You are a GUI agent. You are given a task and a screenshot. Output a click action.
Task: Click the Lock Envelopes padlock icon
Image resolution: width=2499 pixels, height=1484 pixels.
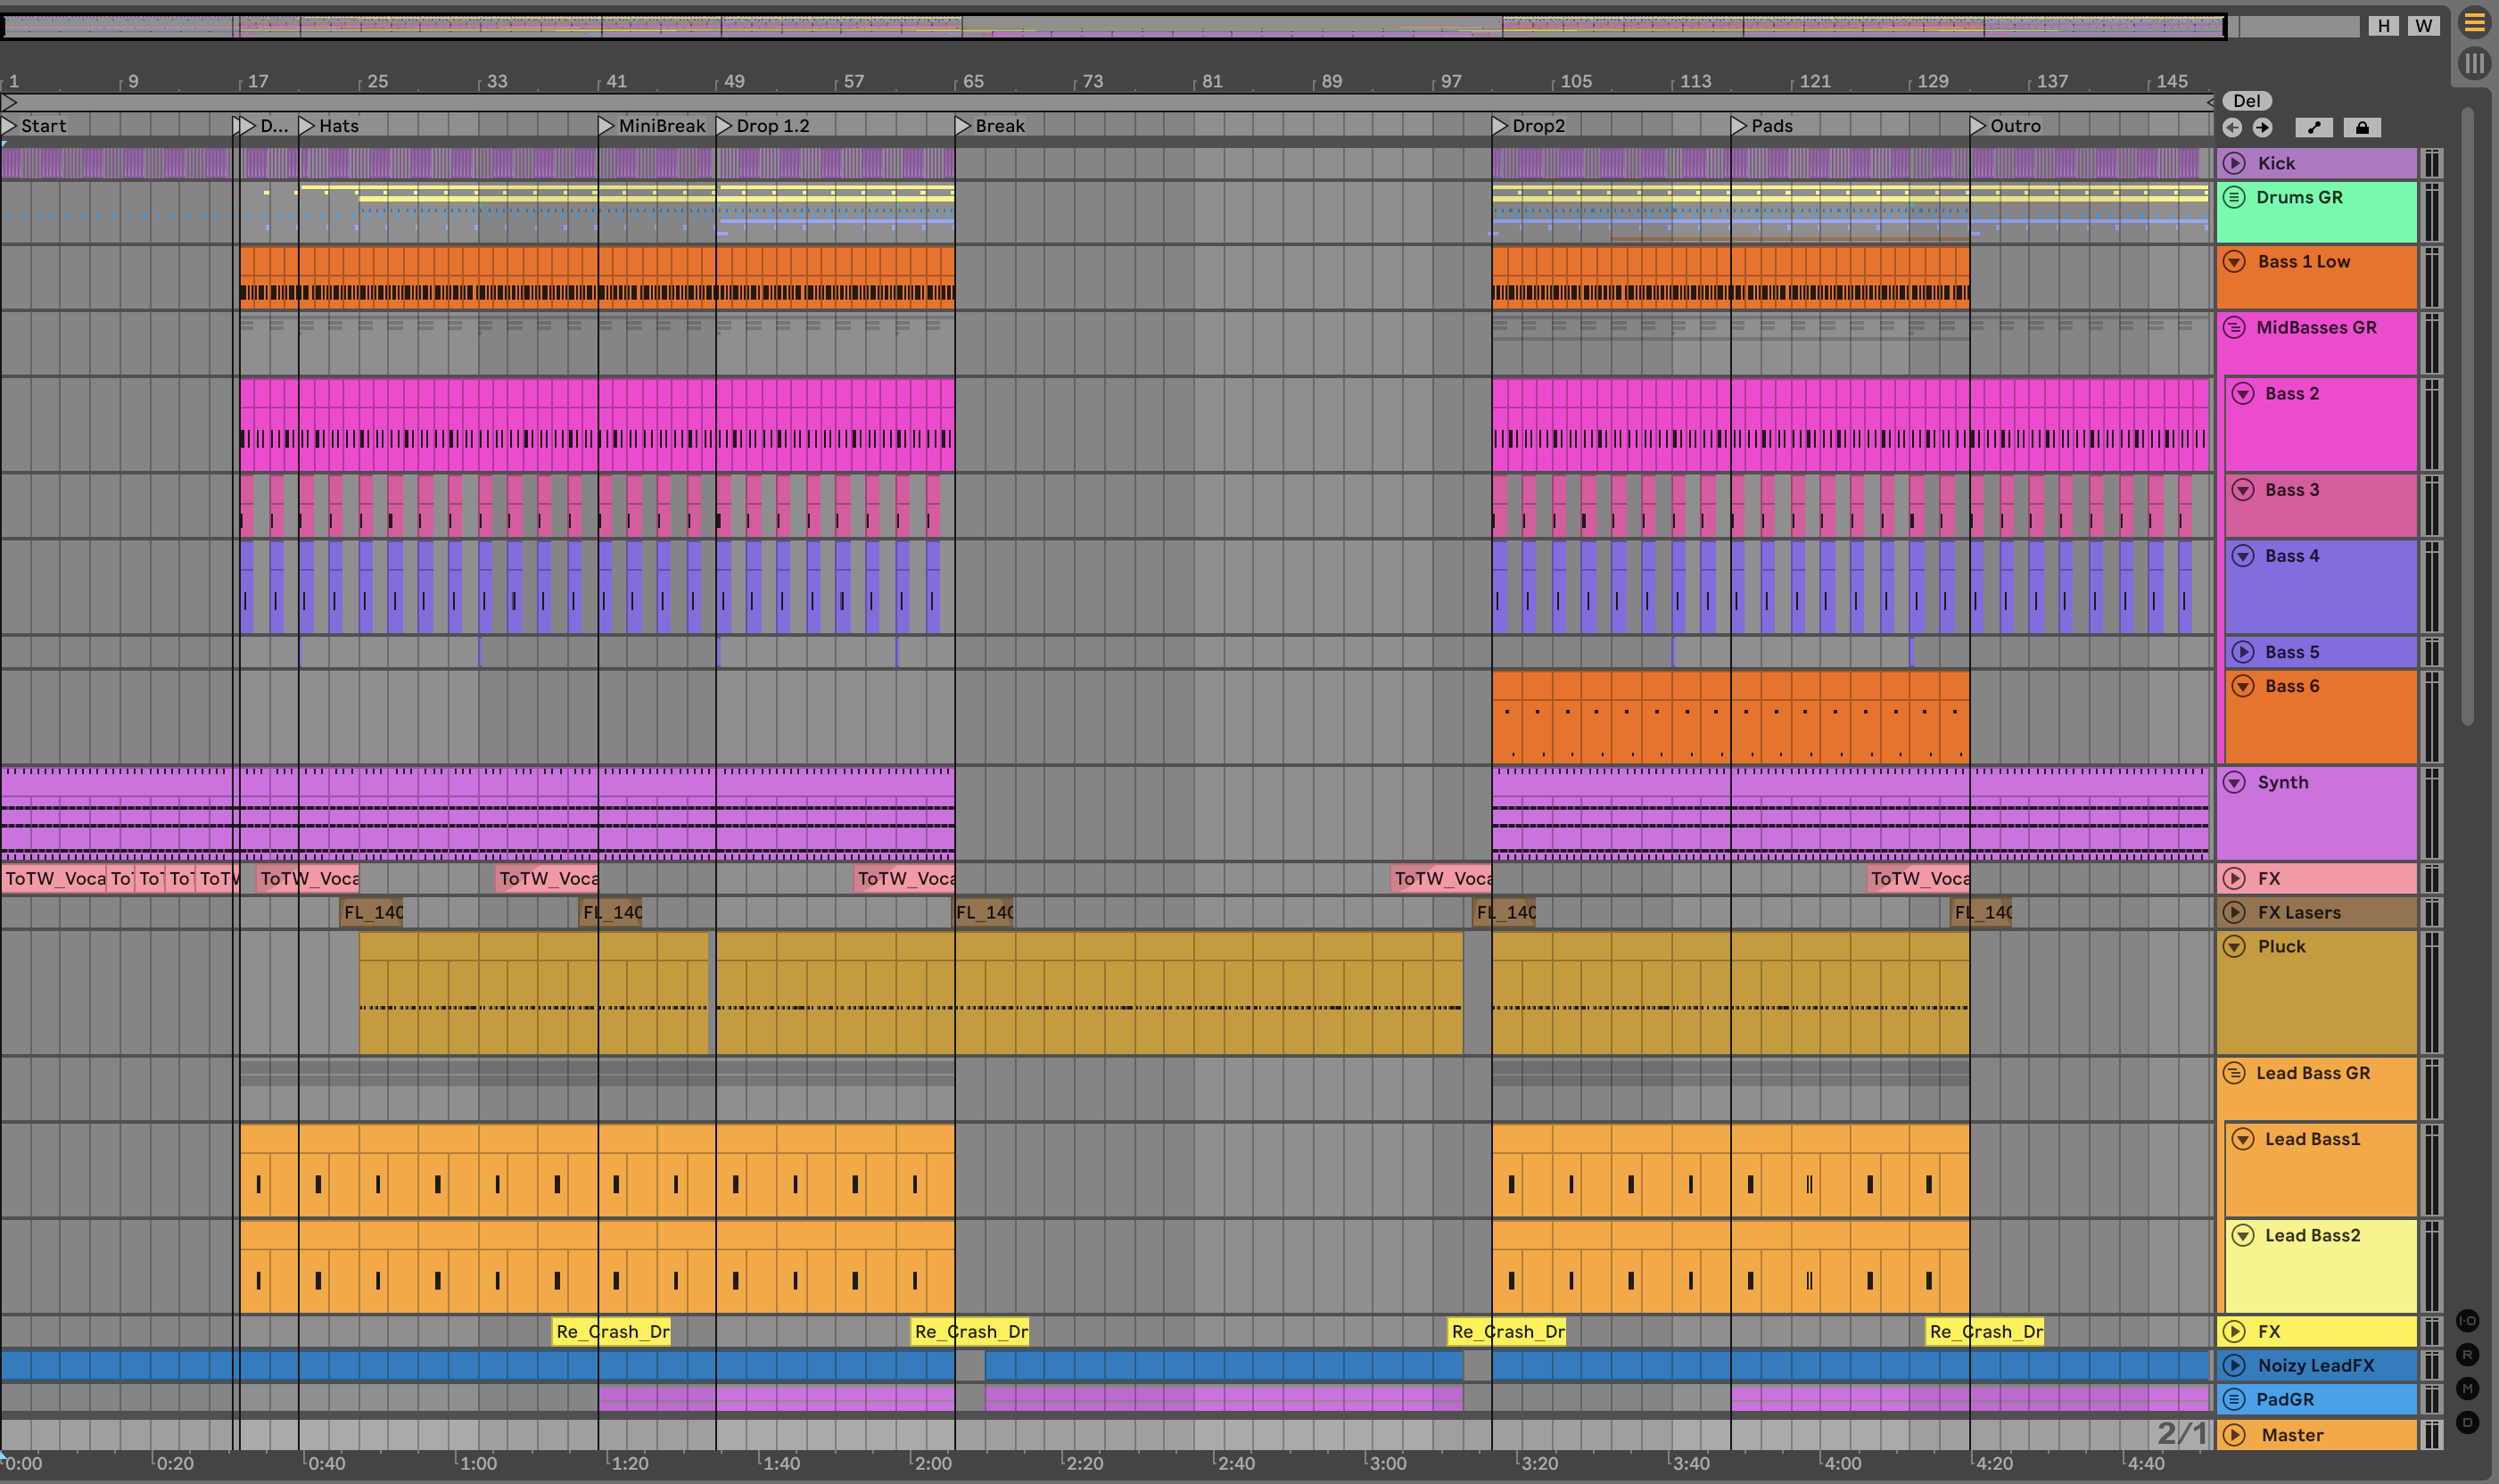click(2362, 128)
